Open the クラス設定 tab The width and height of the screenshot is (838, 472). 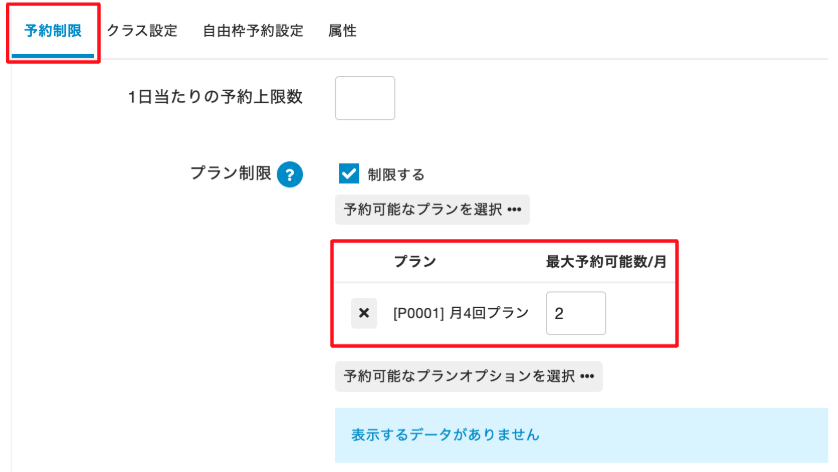[x=142, y=31]
